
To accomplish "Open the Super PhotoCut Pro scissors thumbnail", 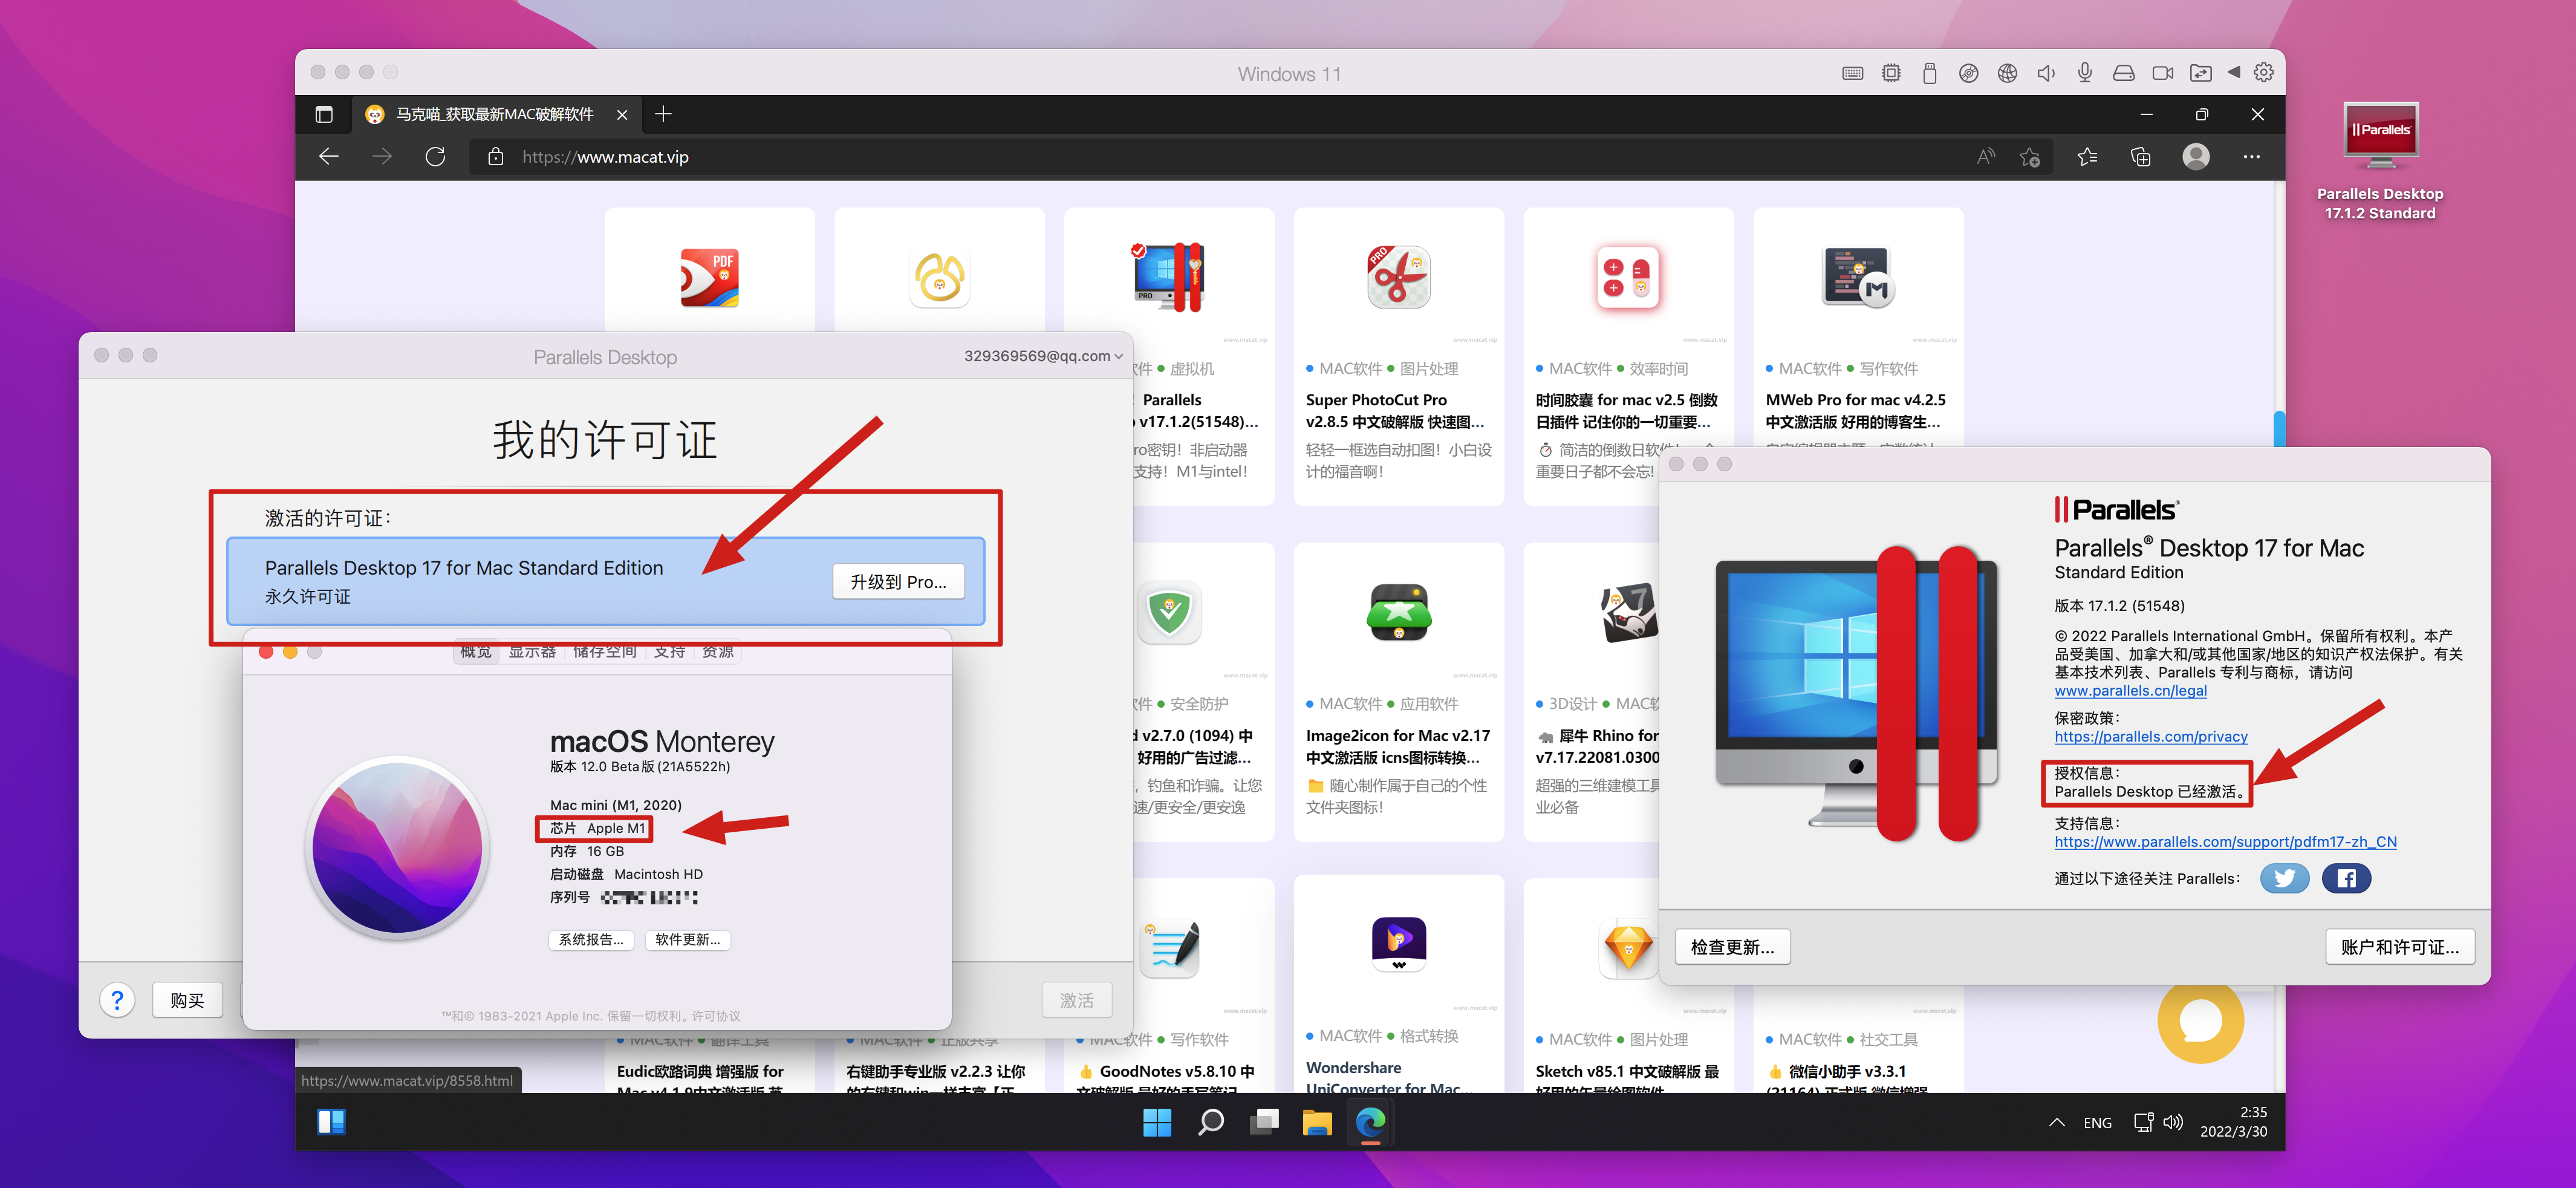I will (1398, 277).
